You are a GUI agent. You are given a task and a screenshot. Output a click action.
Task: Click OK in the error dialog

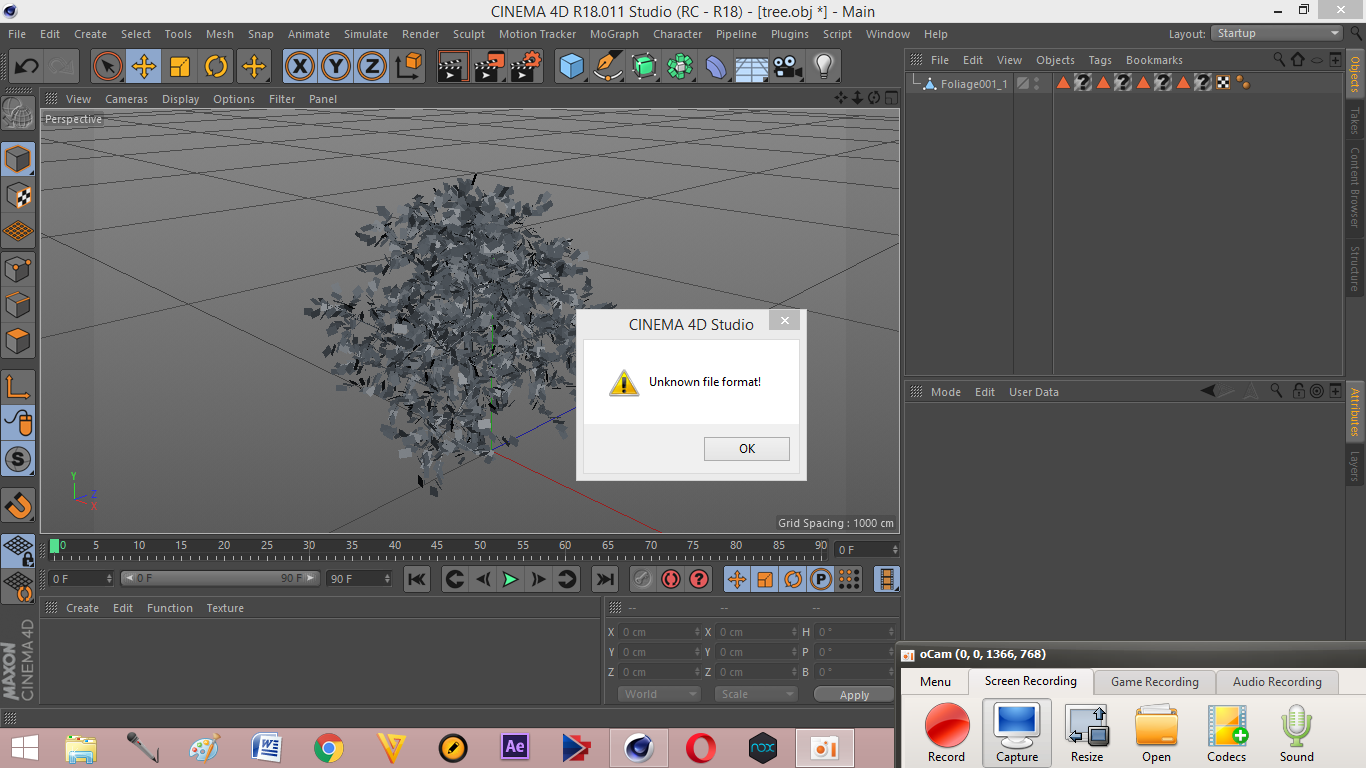pyautogui.click(x=747, y=449)
